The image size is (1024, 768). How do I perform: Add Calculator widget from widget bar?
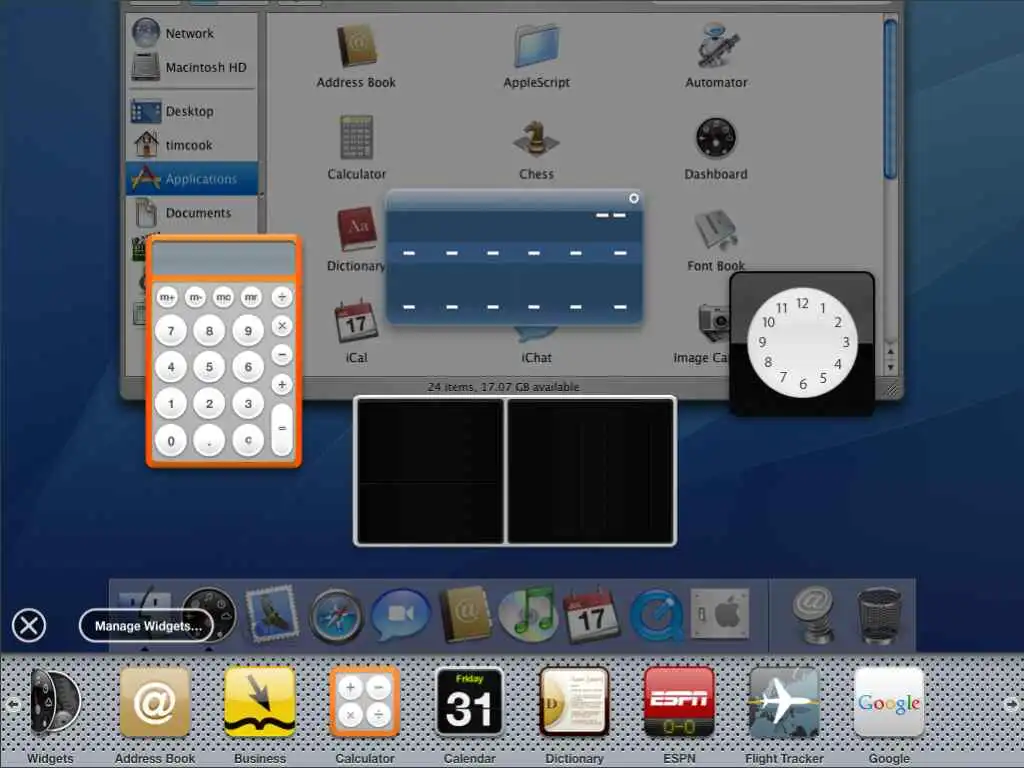pos(364,702)
